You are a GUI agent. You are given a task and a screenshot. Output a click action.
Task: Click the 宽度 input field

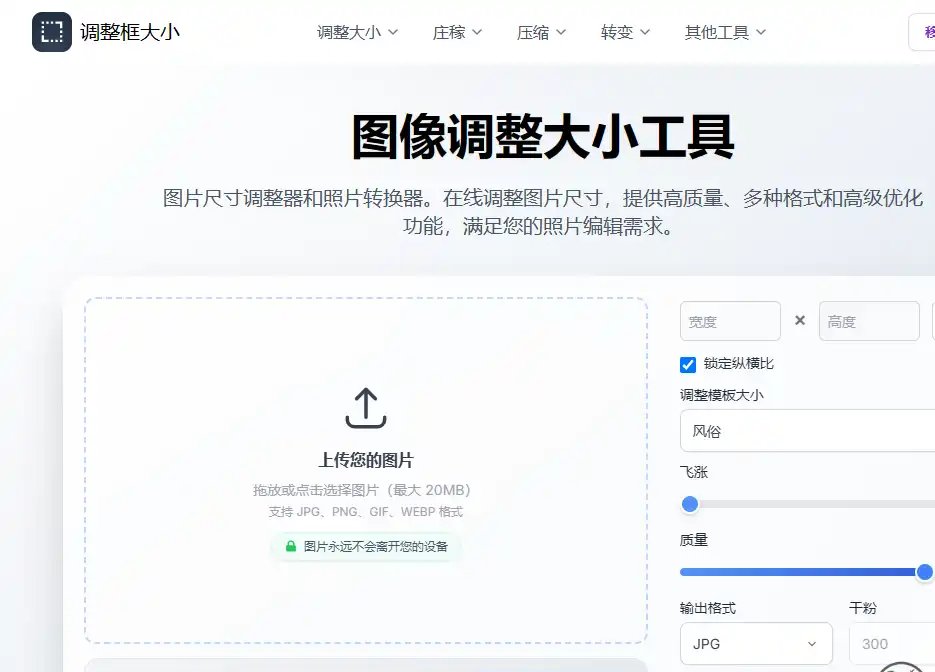pyautogui.click(x=730, y=321)
